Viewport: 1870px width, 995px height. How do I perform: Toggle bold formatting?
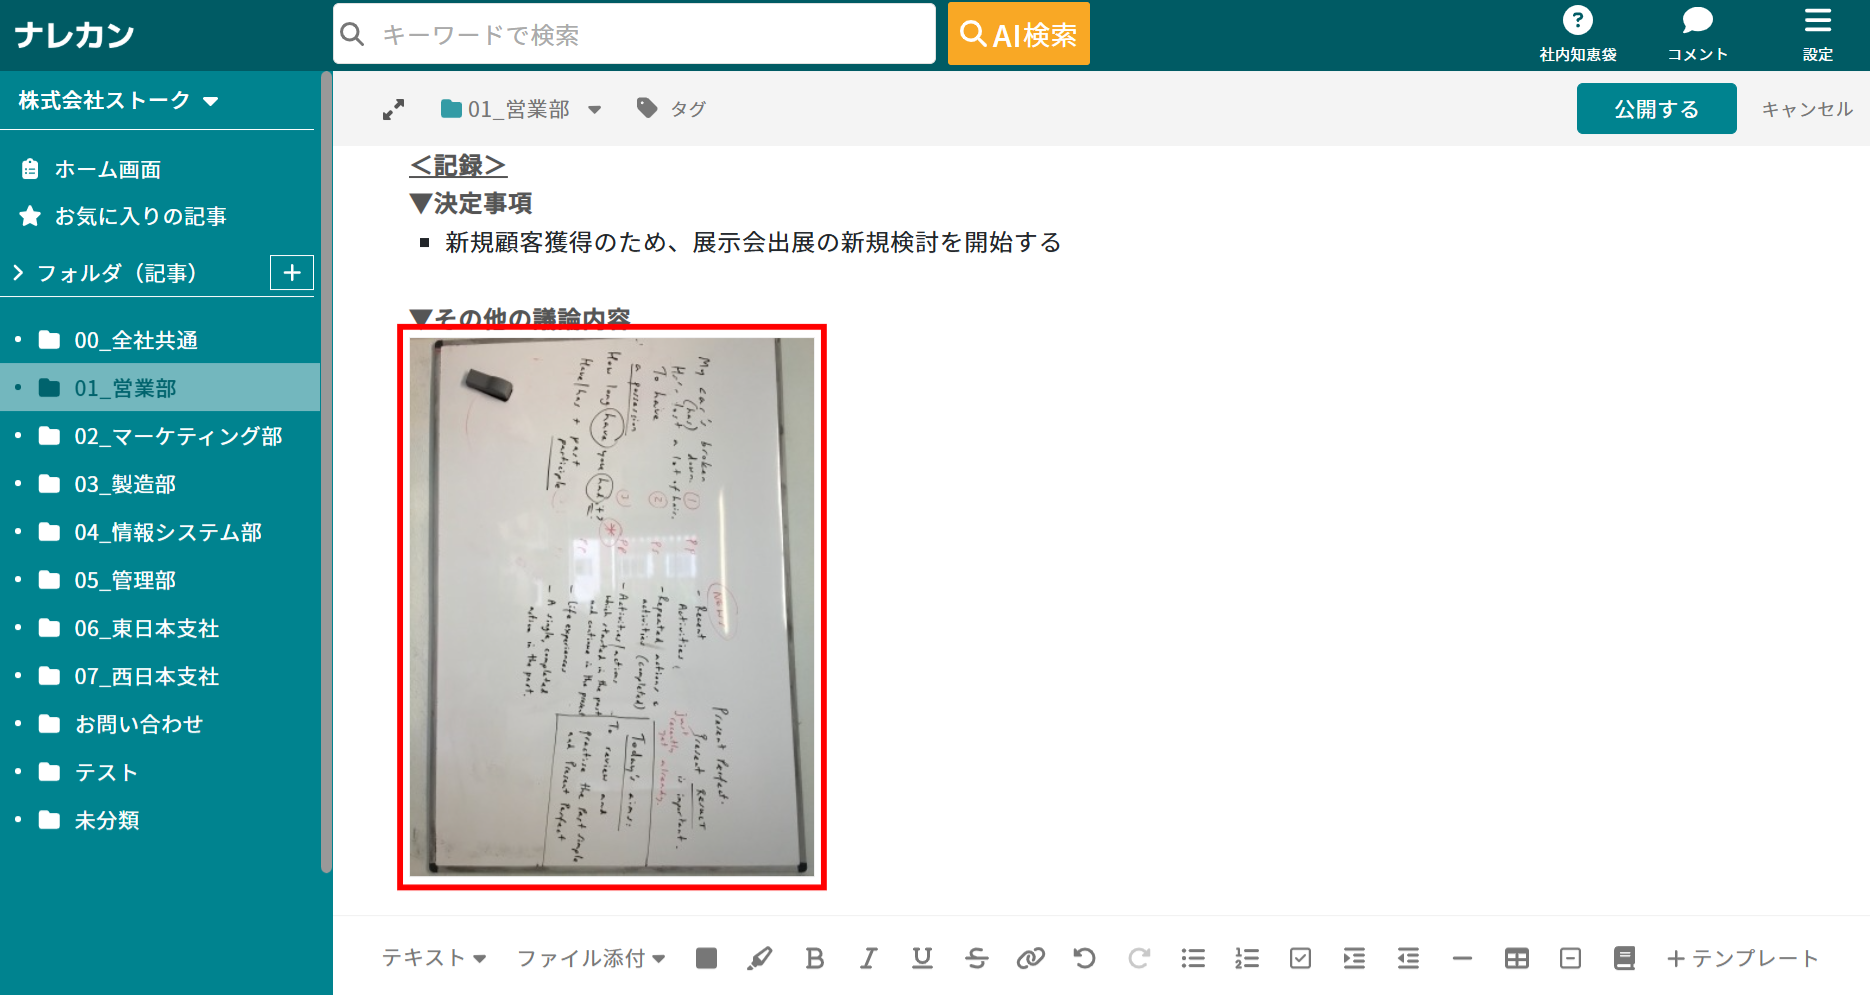(x=814, y=958)
